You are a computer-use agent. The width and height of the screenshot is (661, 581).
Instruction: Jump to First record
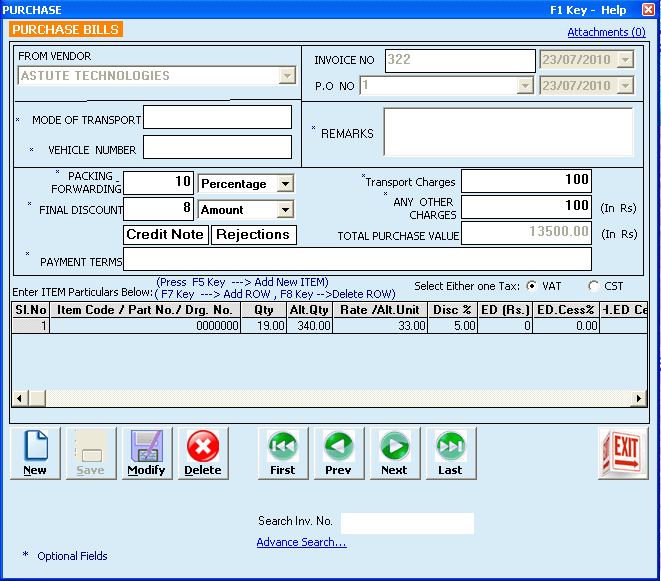pos(283,453)
